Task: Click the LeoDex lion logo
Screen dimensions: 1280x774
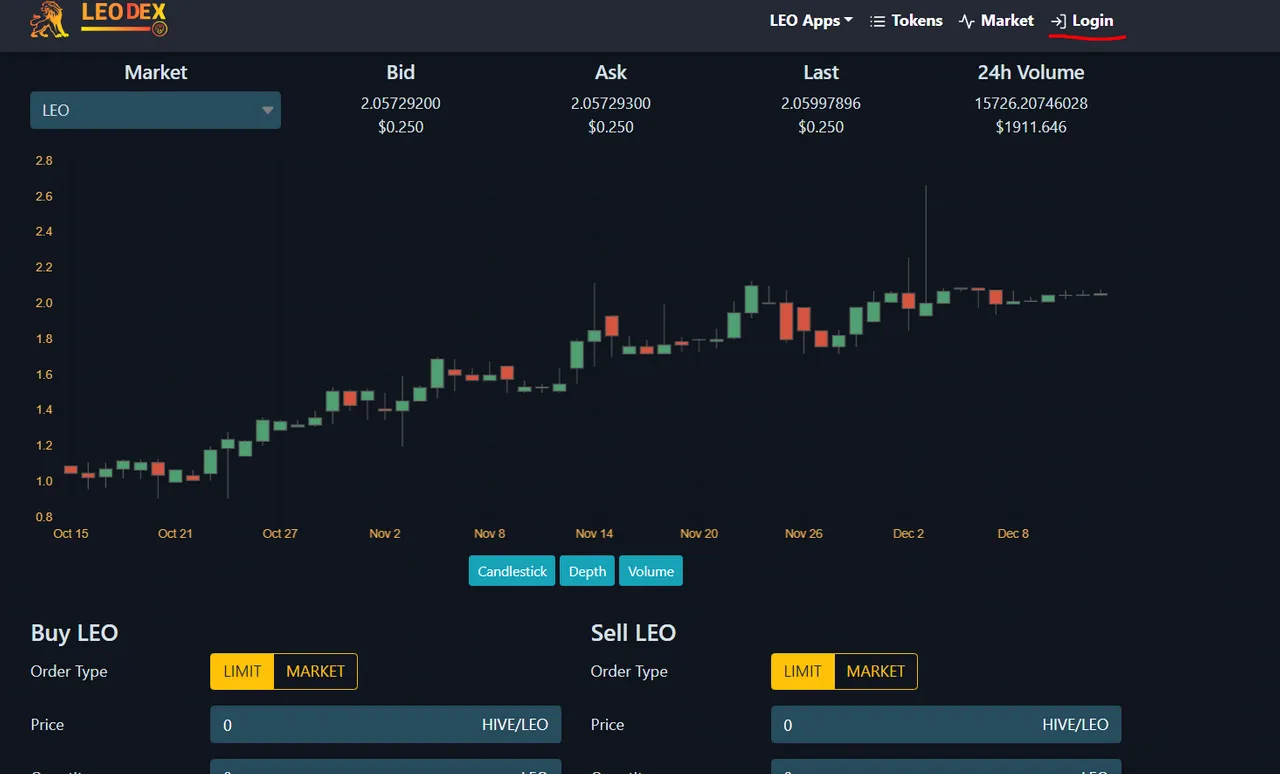Action: pyautogui.click(x=50, y=20)
